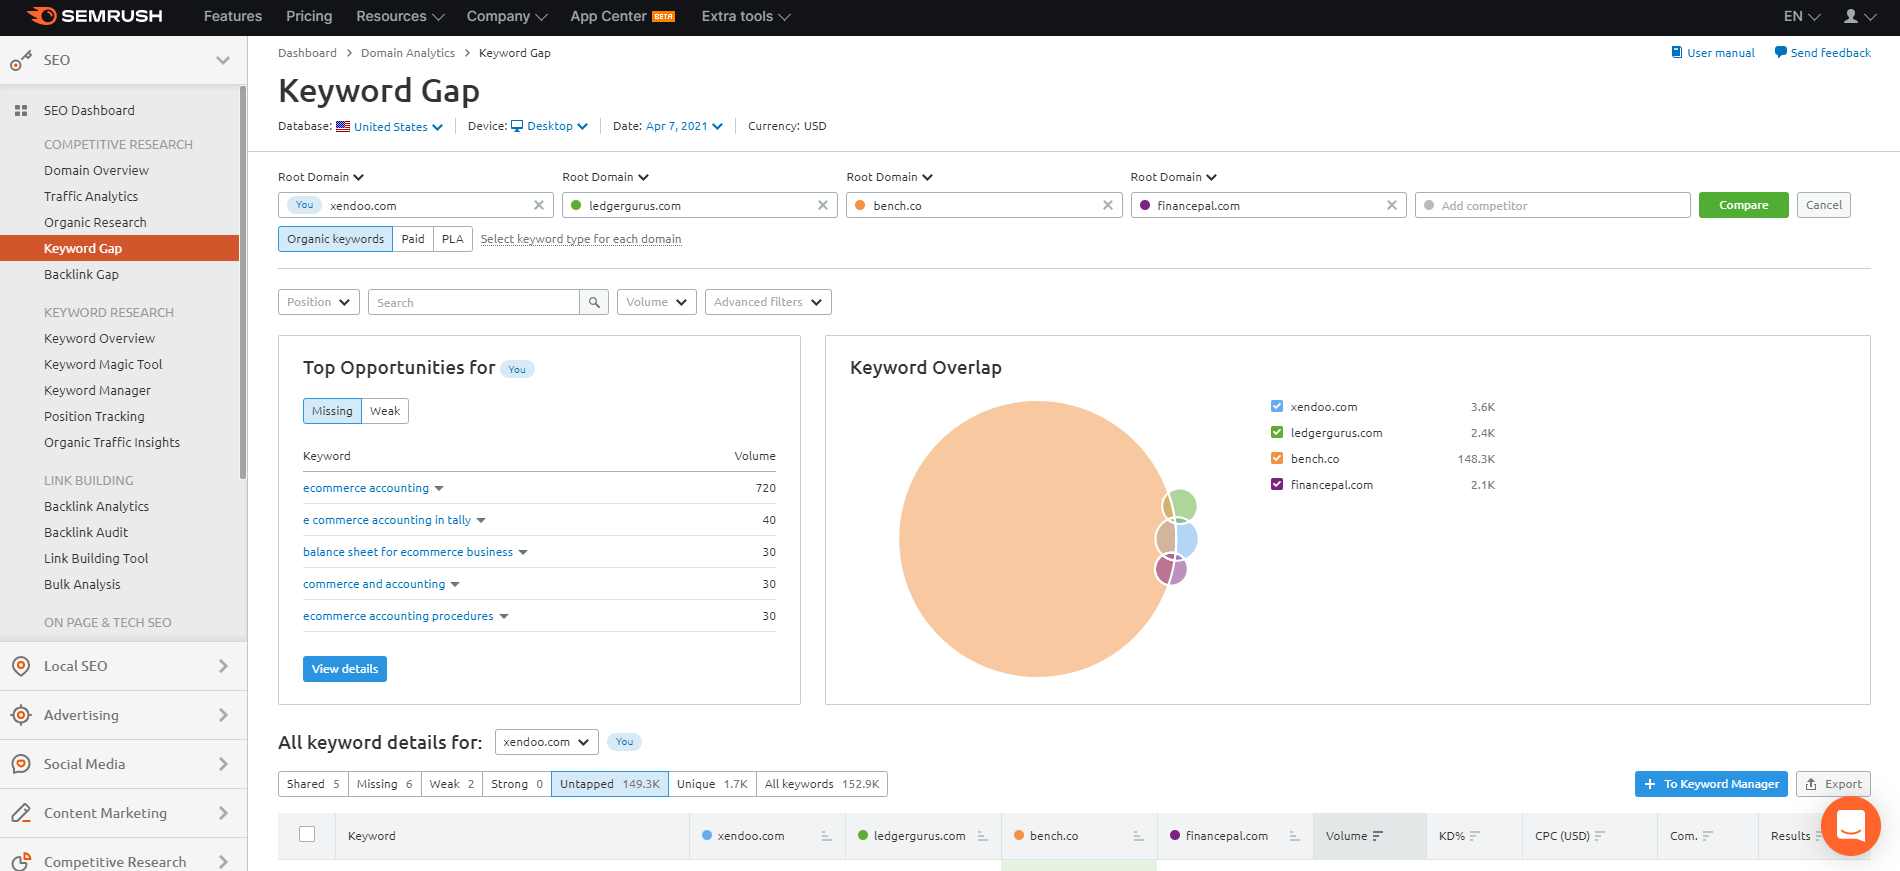Image resolution: width=1900 pixels, height=871 pixels.
Task: Toggle the bench.co overlap checkbox
Action: click(1277, 459)
